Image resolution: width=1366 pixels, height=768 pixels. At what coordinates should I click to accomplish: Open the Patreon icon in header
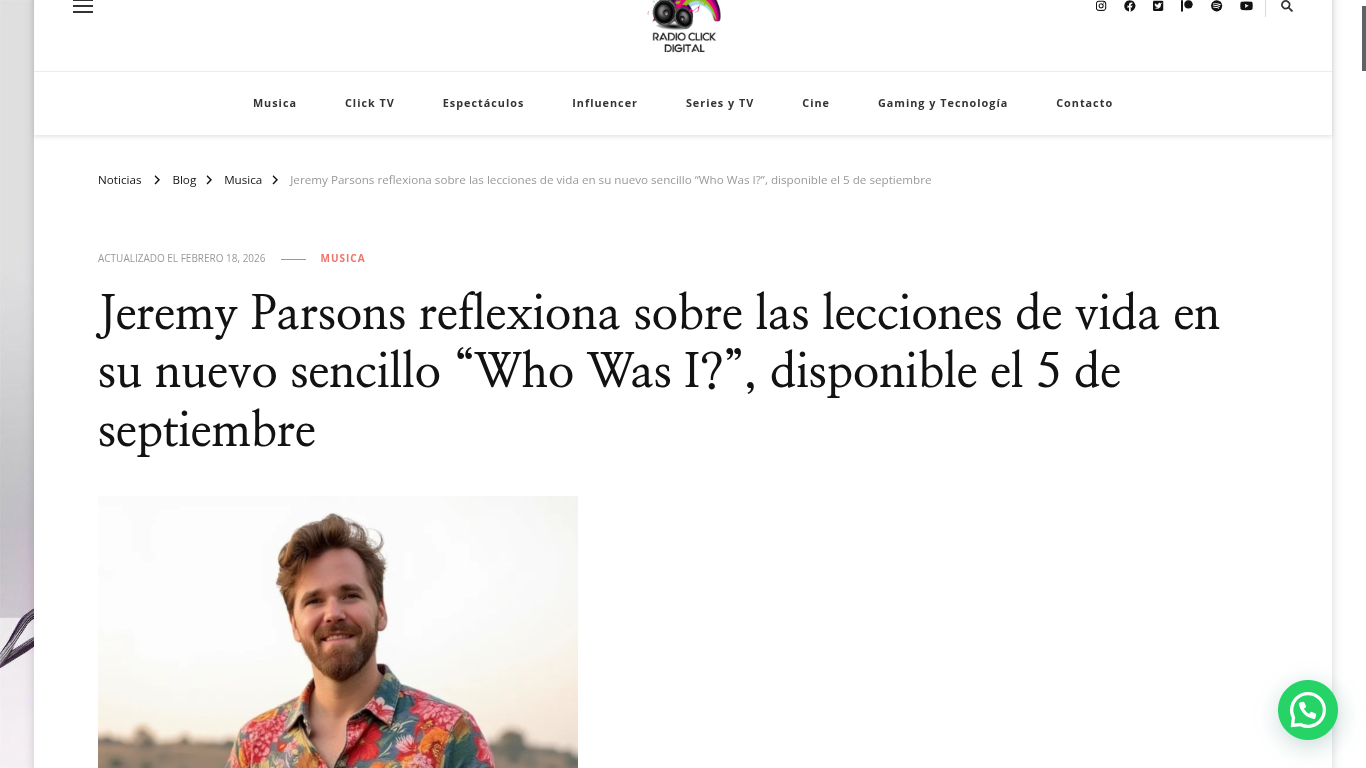[x=1187, y=6]
